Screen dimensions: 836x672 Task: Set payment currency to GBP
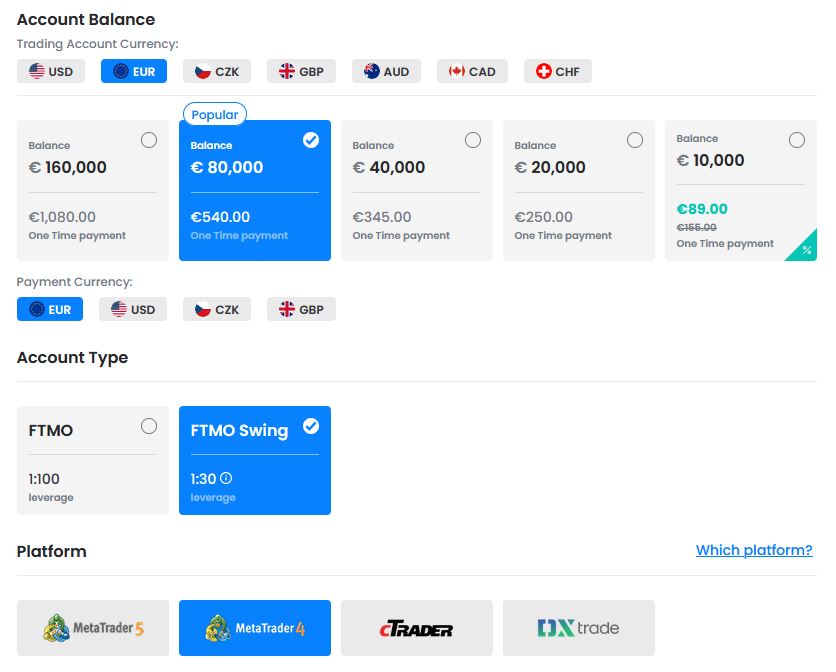coord(301,309)
